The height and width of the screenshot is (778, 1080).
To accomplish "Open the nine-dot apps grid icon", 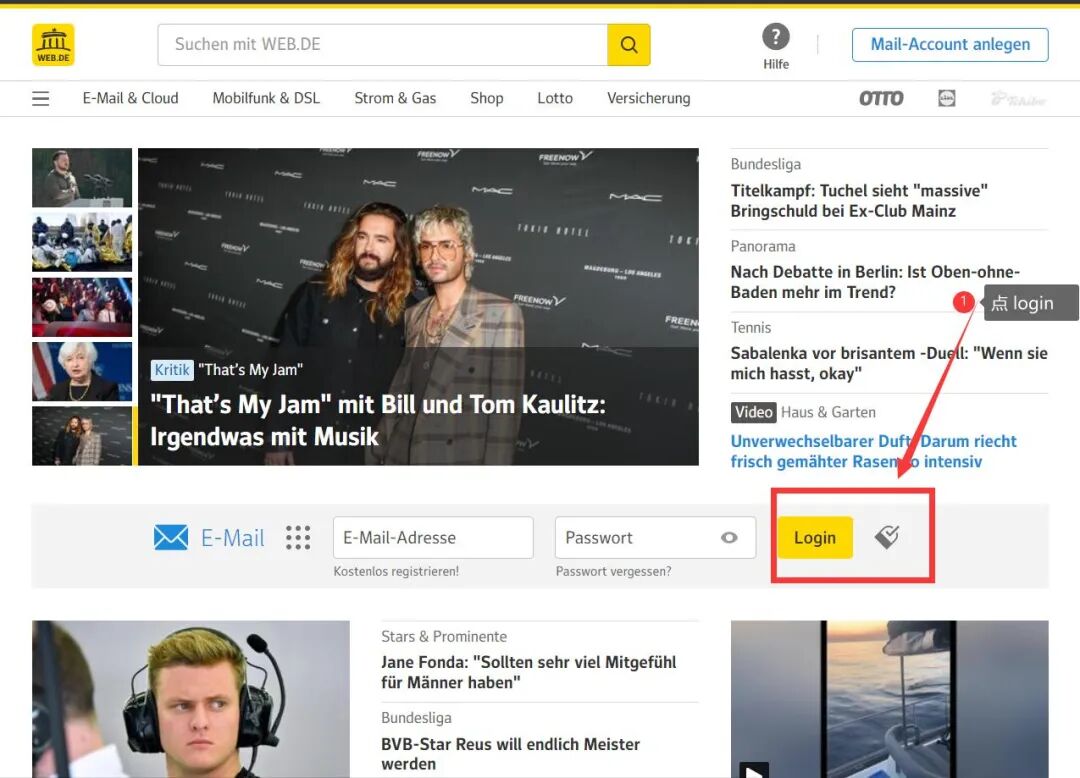I will [298, 537].
